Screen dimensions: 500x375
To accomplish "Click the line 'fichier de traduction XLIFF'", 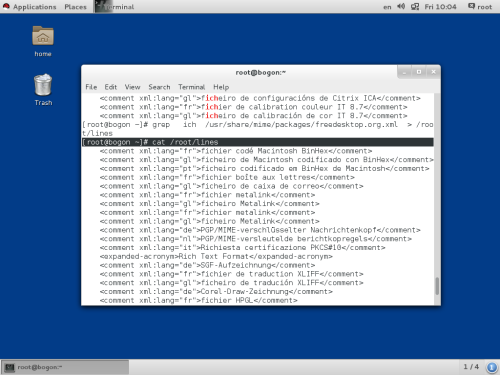I will 231,274.
